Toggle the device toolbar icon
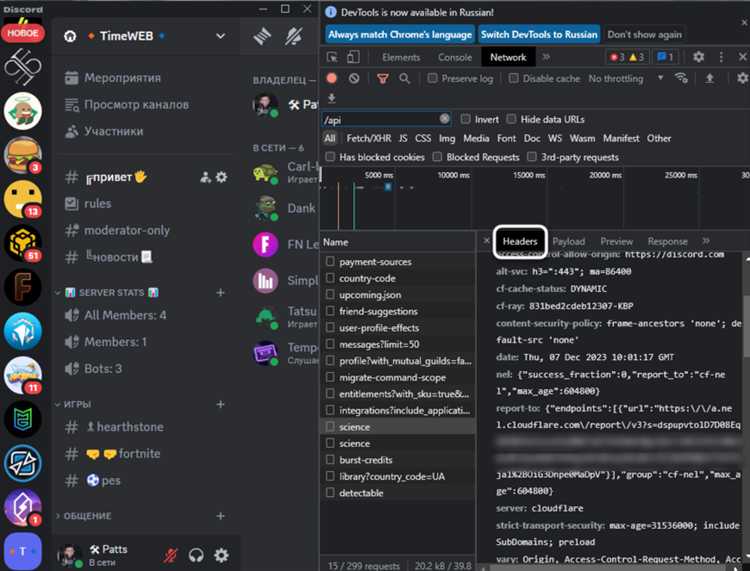The image size is (750, 571). pyautogui.click(x=353, y=57)
